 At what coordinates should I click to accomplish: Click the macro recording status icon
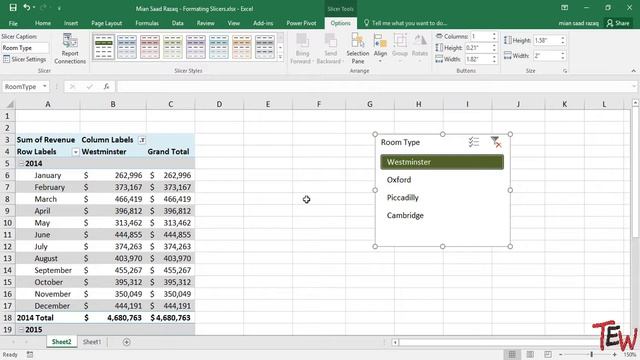tap(30, 355)
